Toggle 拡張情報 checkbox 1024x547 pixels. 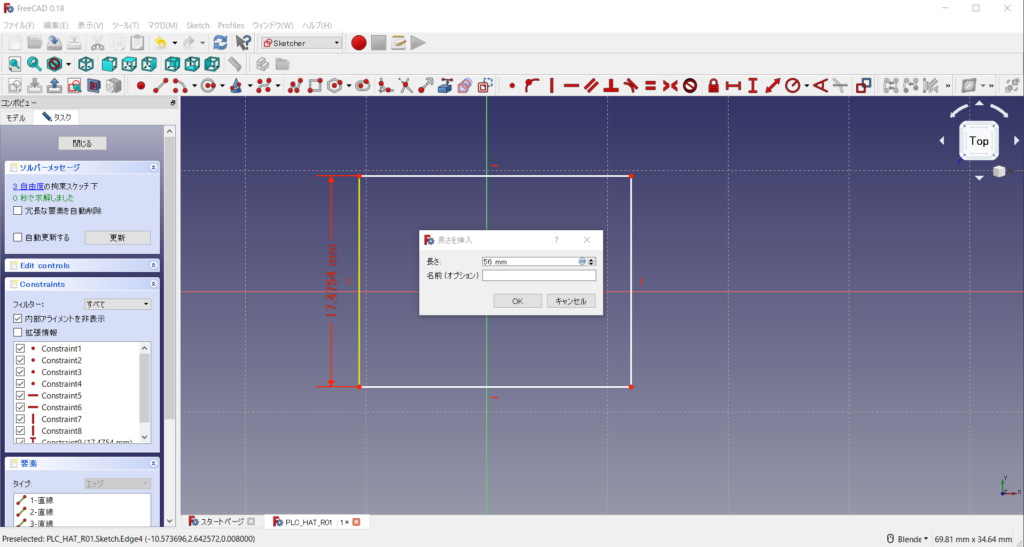pos(17,332)
